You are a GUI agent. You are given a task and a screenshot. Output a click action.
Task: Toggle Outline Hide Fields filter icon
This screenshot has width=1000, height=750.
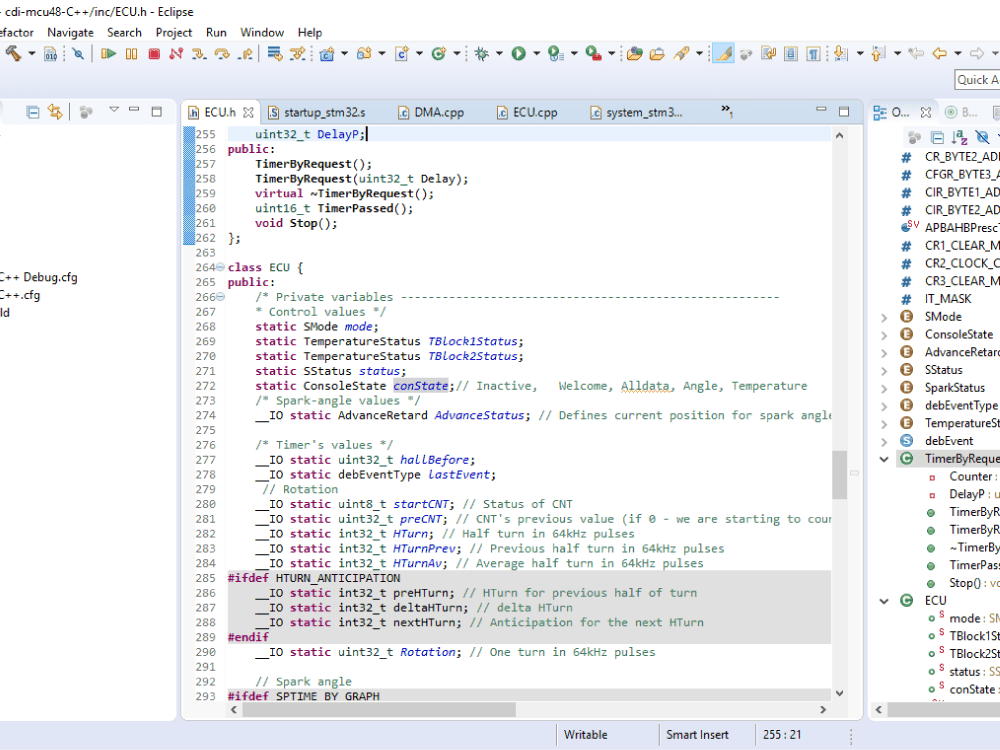982,137
